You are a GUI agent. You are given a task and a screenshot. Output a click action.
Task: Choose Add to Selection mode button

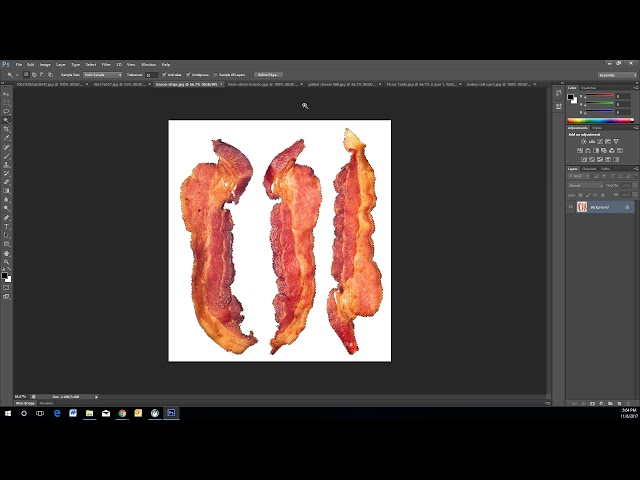[34, 75]
